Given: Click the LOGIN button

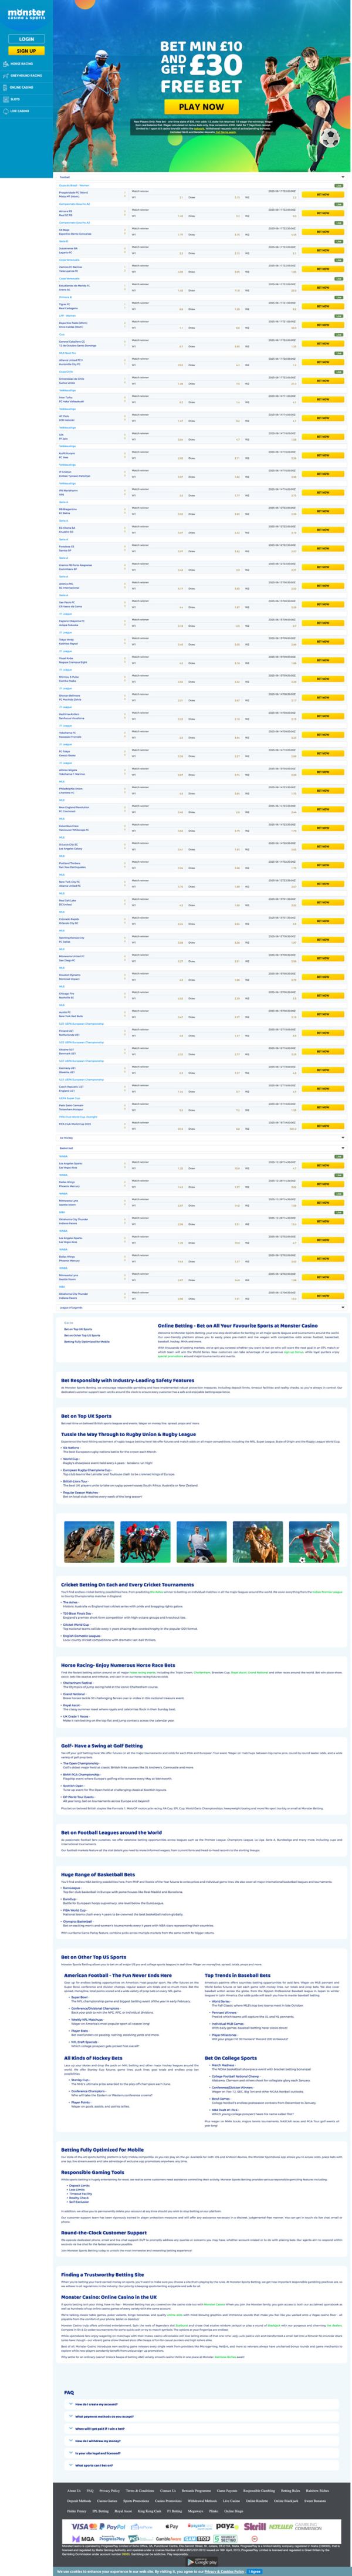Looking at the screenshot, I should [26, 39].
